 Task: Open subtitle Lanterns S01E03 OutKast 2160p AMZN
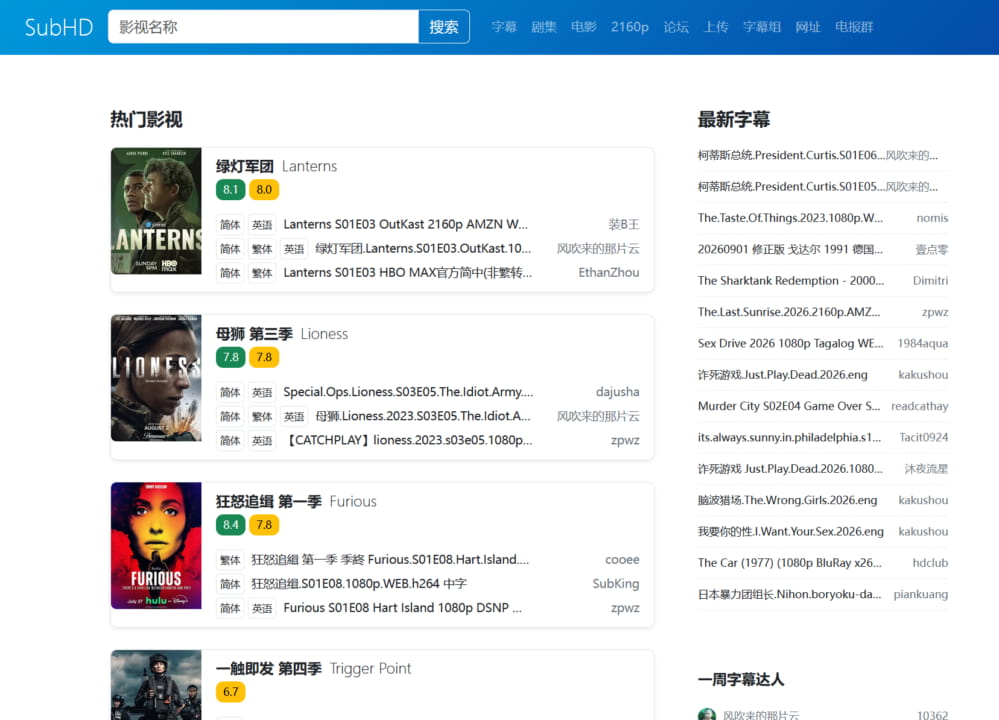405,224
